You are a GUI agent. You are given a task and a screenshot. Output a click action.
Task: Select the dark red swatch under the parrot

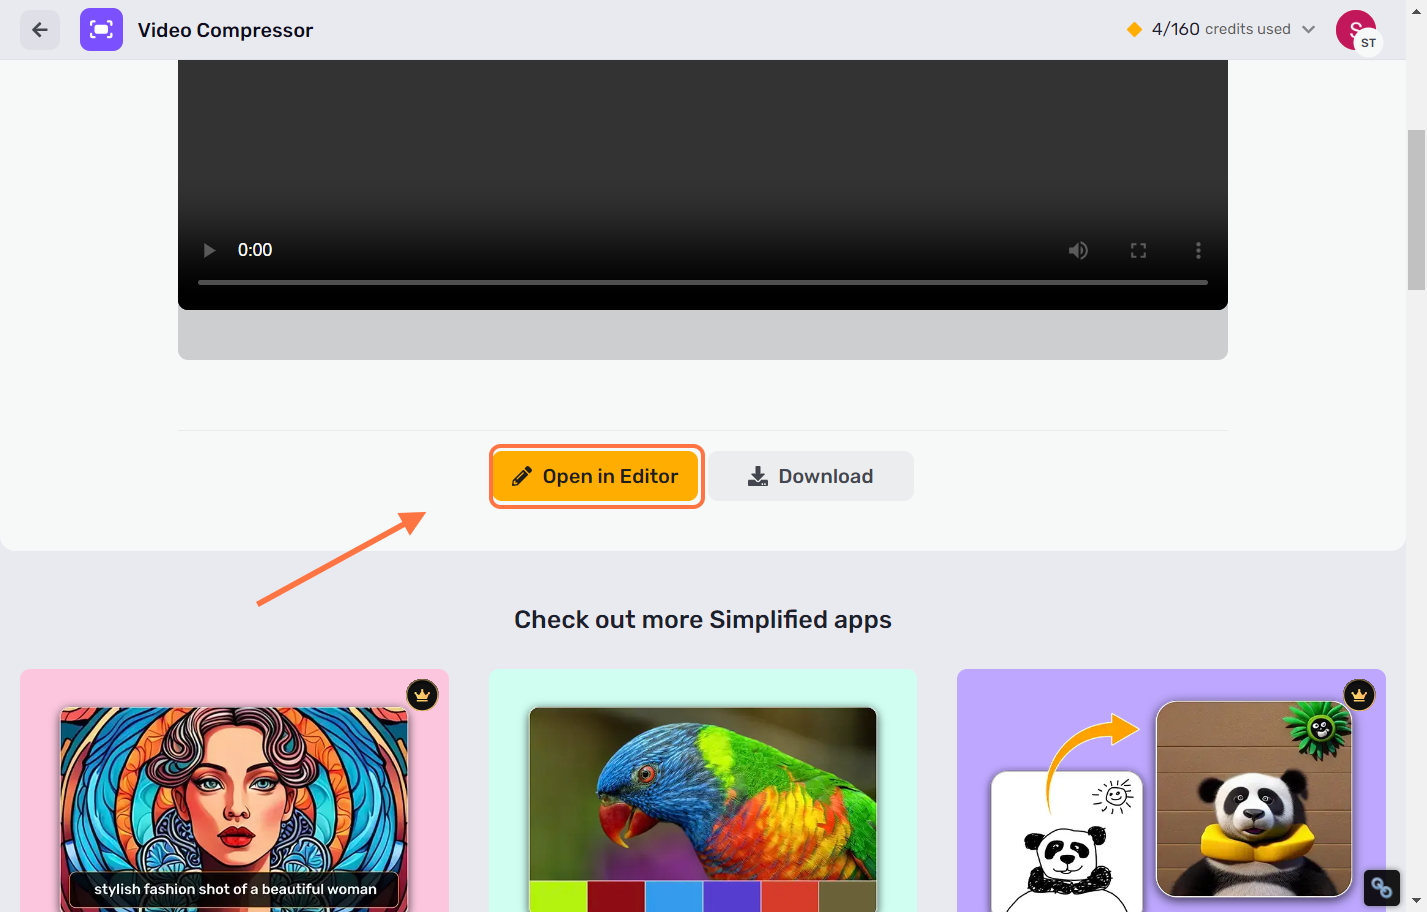tap(616, 896)
